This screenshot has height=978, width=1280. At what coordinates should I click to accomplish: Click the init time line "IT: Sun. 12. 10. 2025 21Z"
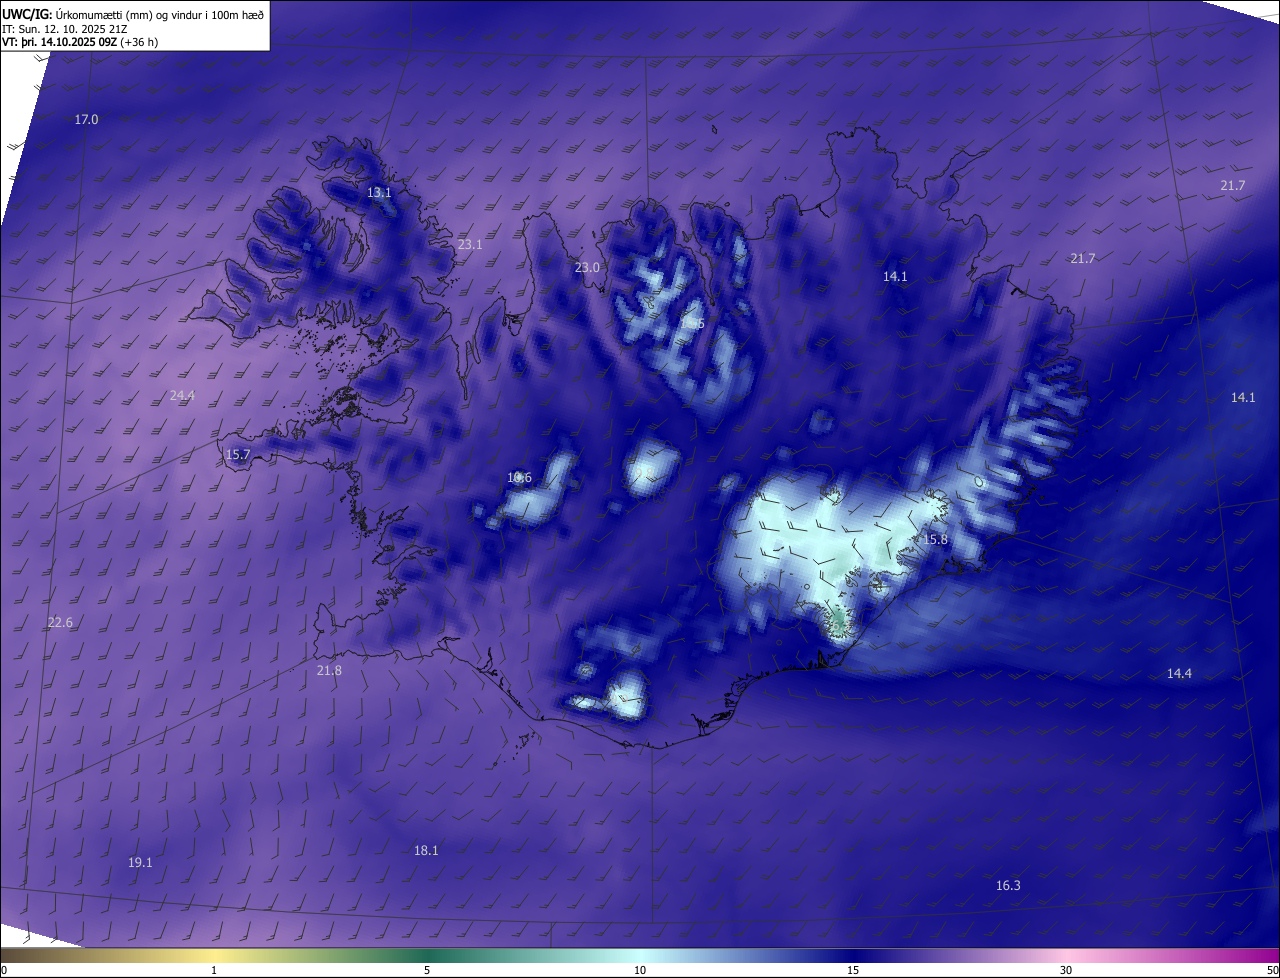pyautogui.click(x=65, y=28)
